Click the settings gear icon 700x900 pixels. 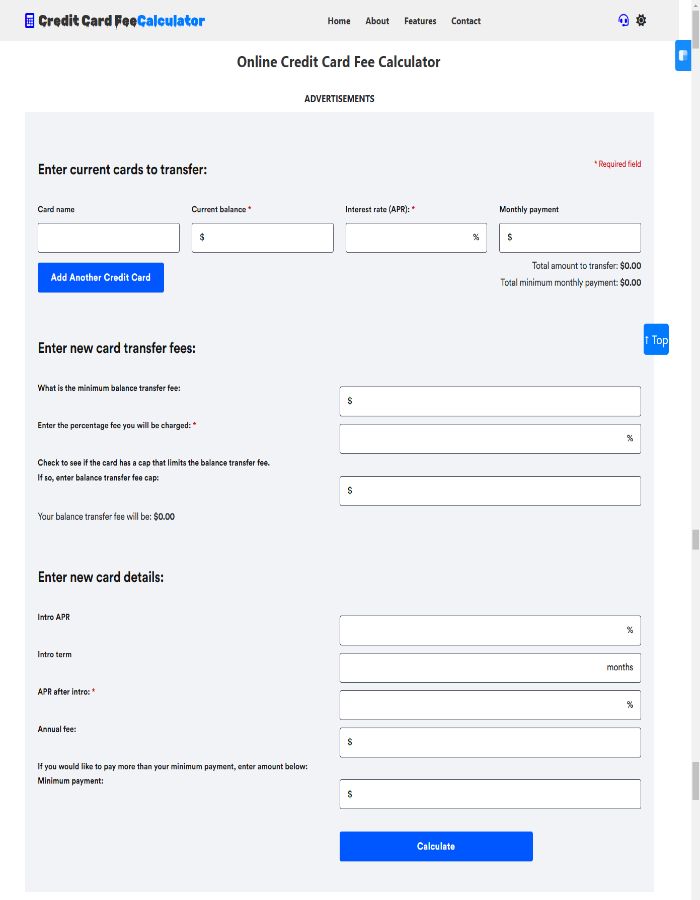pos(641,21)
